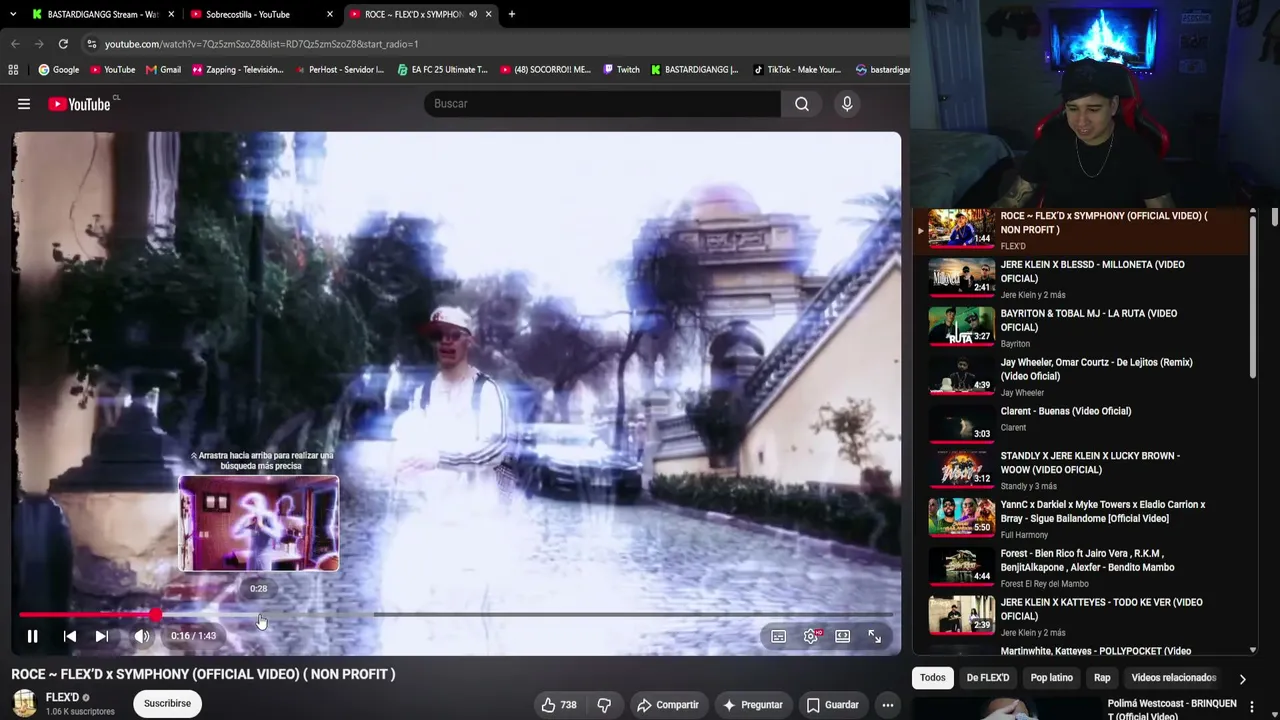Select the Todos filter chip
Screen dimensions: 1280x720
tap(933, 678)
